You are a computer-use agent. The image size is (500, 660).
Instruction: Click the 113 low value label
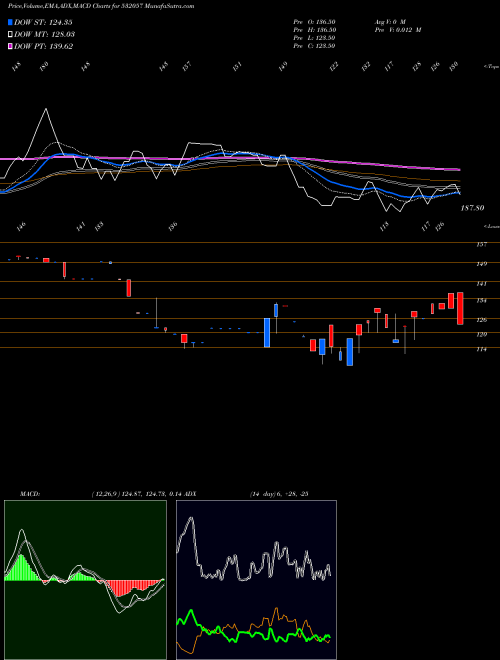(384, 226)
